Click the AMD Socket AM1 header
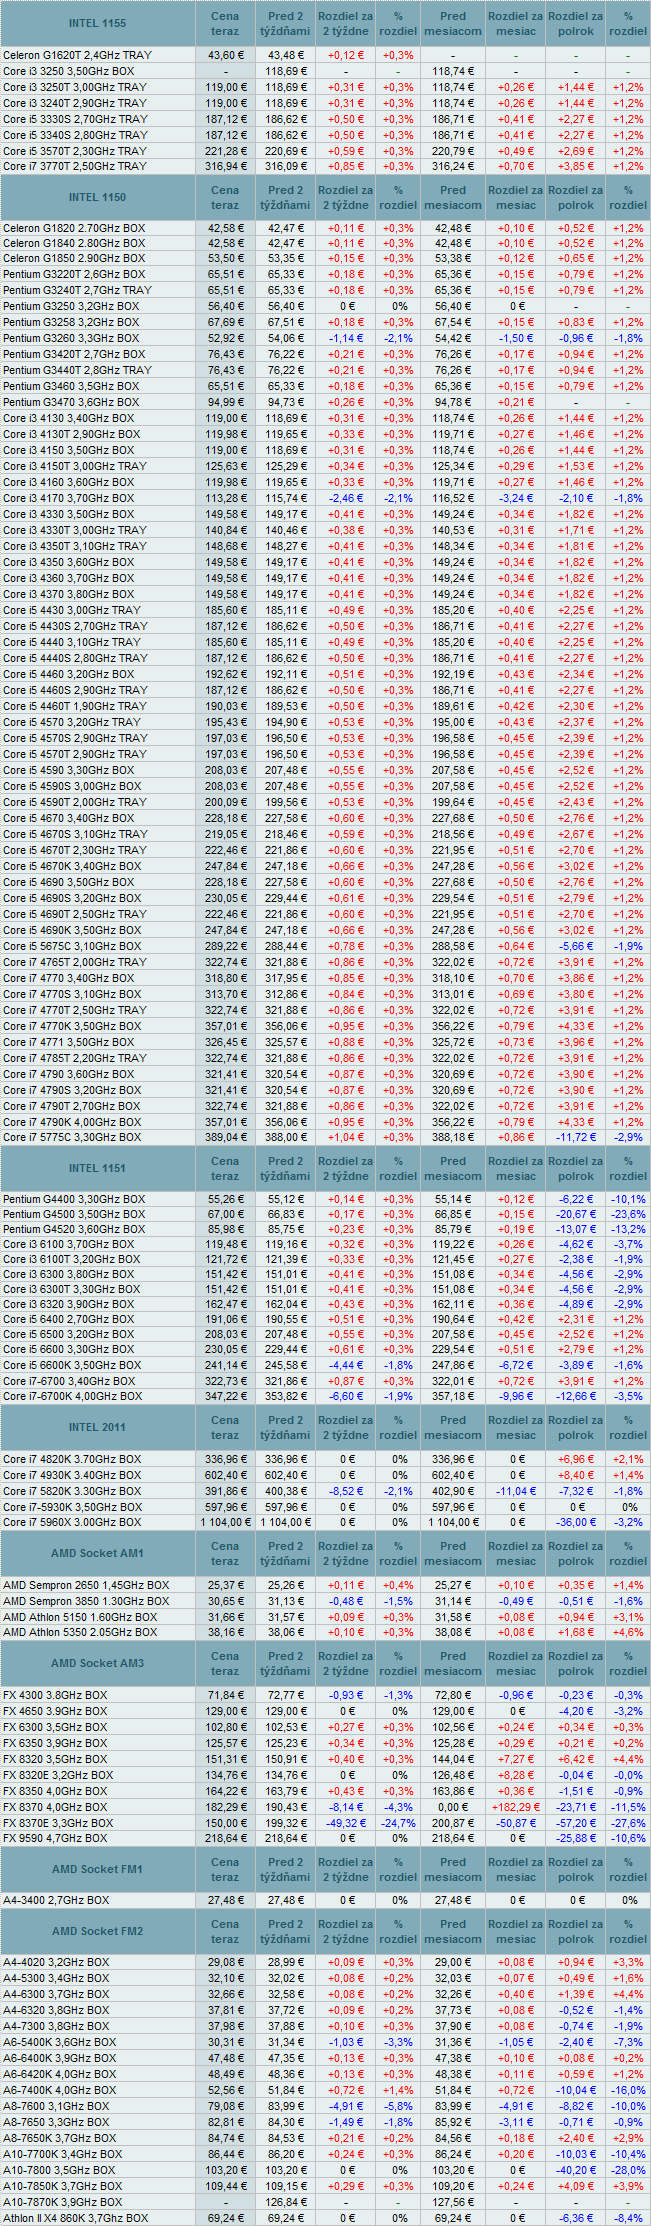 pyautogui.click(x=98, y=1553)
